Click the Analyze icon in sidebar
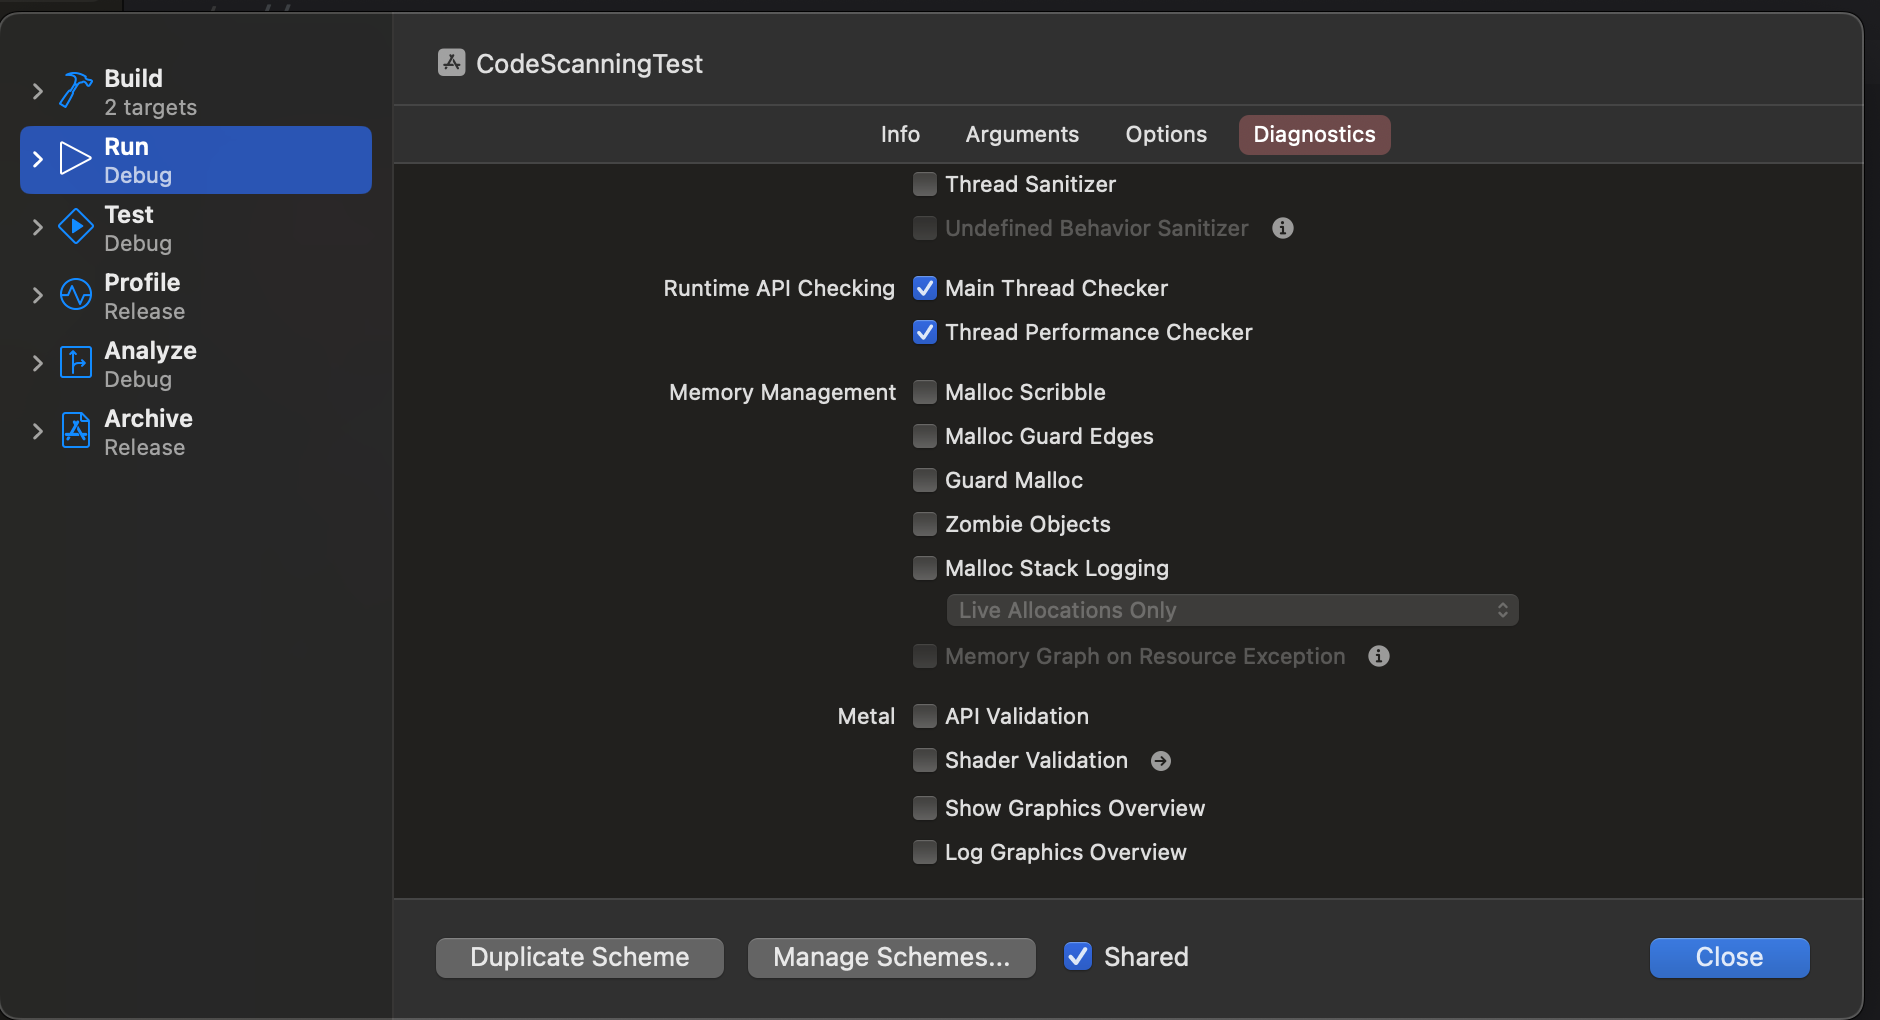Screen dimensions: 1880x1020 click(x=75, y=363)
